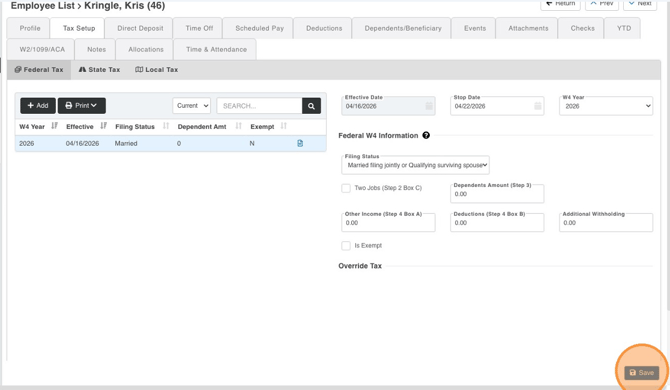Focus the SEARCH text field

click(259, 106)
